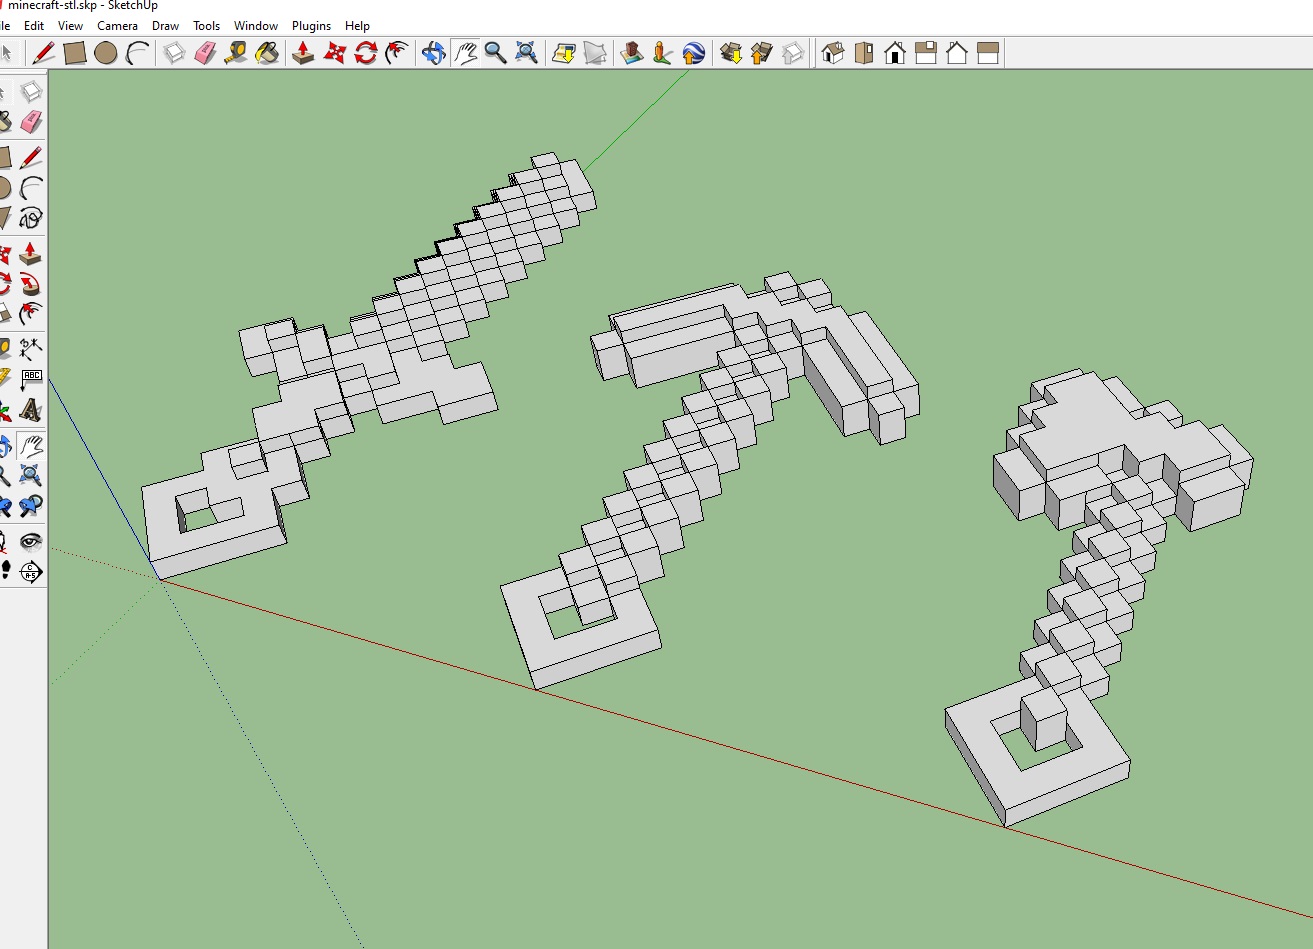Open the Edit menu
The image size is (1313, 949).
(34, 26)
